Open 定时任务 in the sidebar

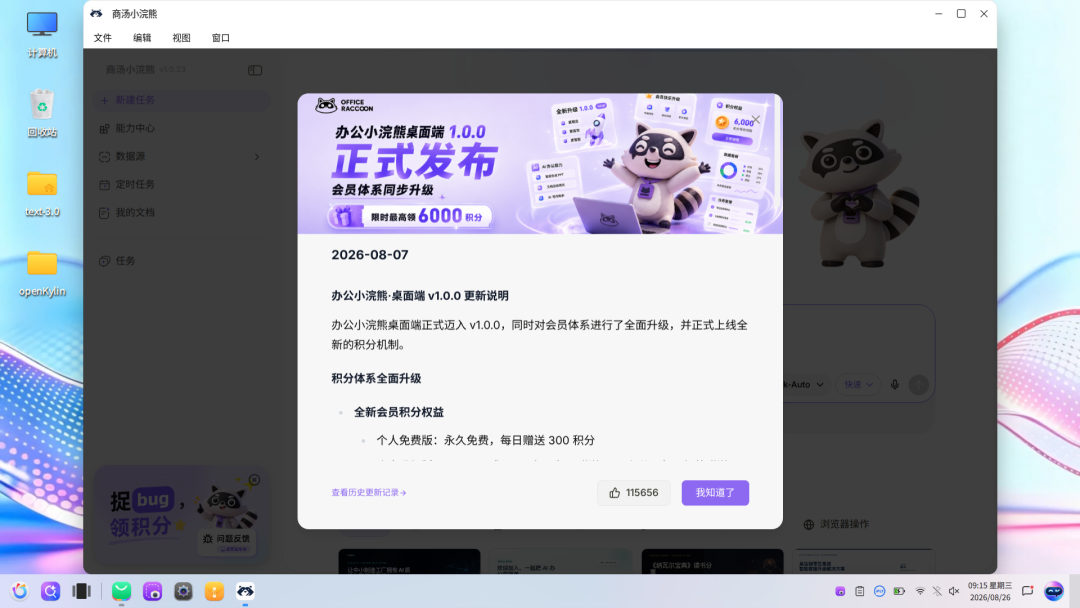coord(180,185)
